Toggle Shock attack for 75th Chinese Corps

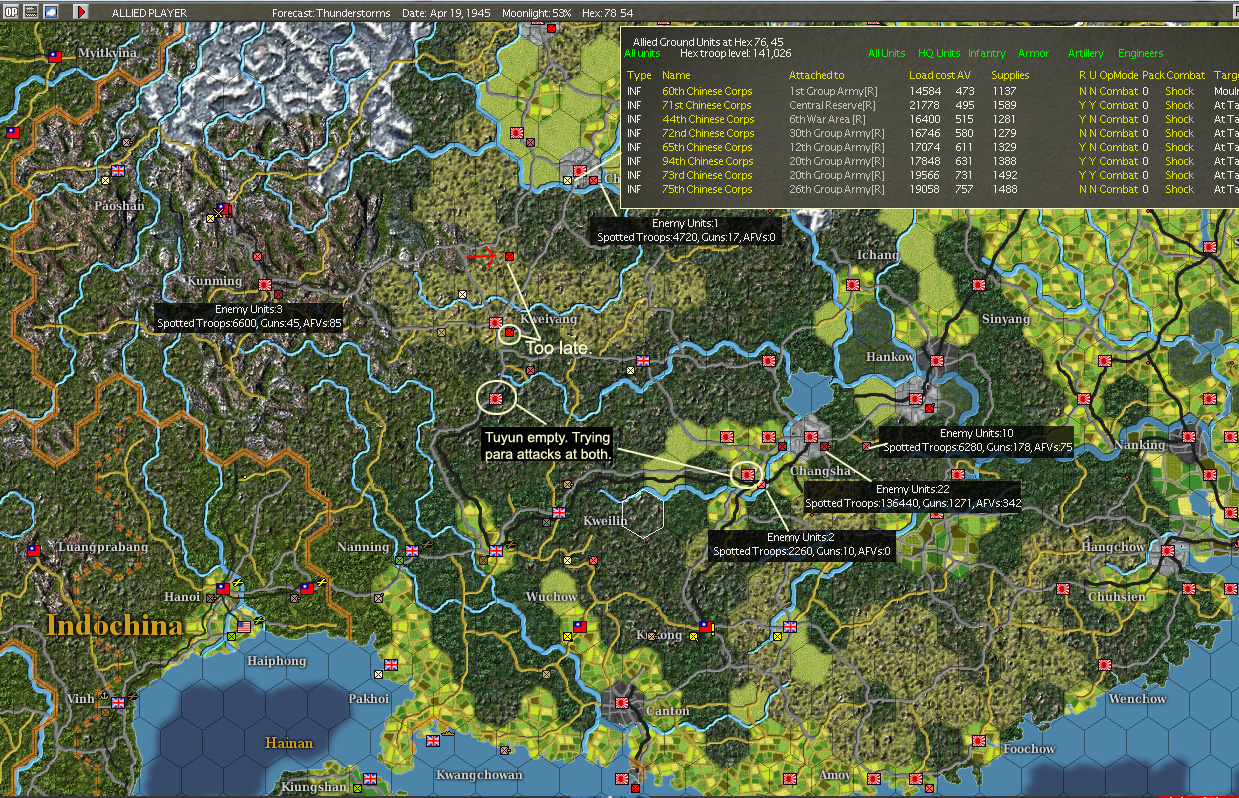click(x=1179, y=189)
